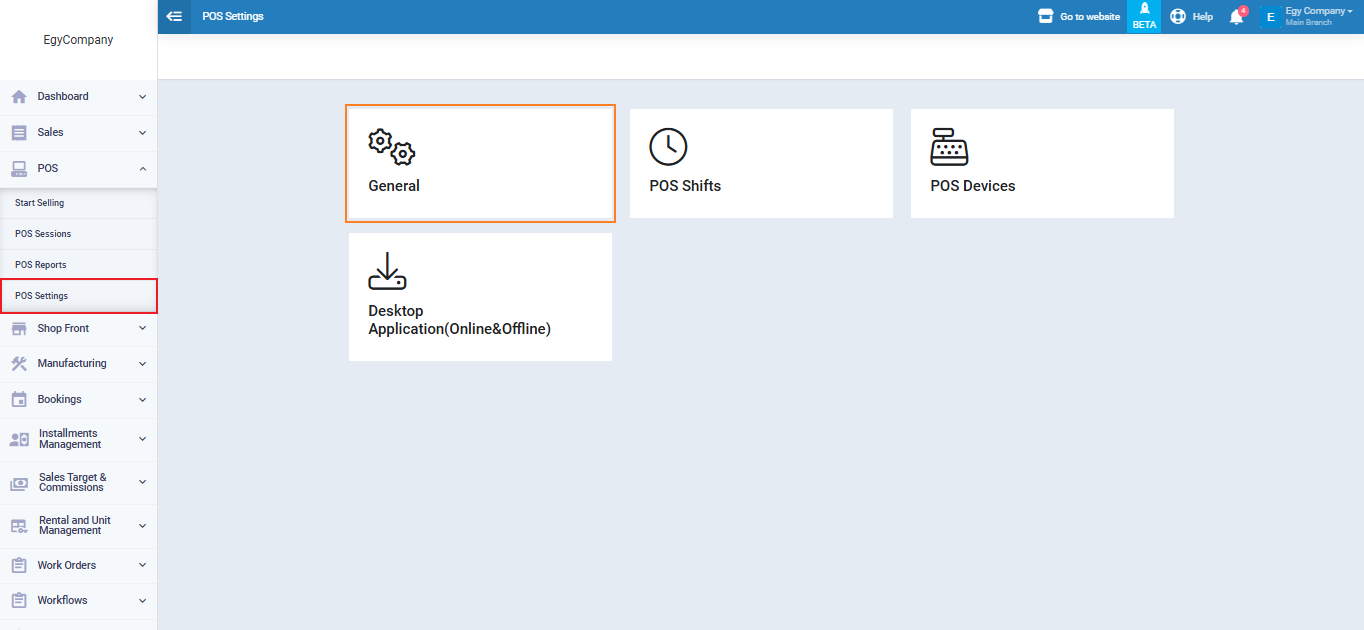This screenshot has height=630, width=1364.
Task: Click the BETA rocket icon
Action: coord(1144,9)
